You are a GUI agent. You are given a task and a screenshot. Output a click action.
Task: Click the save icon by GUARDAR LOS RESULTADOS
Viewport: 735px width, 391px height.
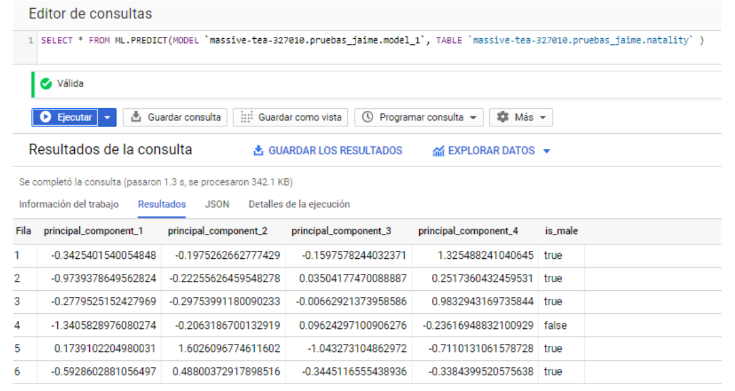(x=258, y=150)
